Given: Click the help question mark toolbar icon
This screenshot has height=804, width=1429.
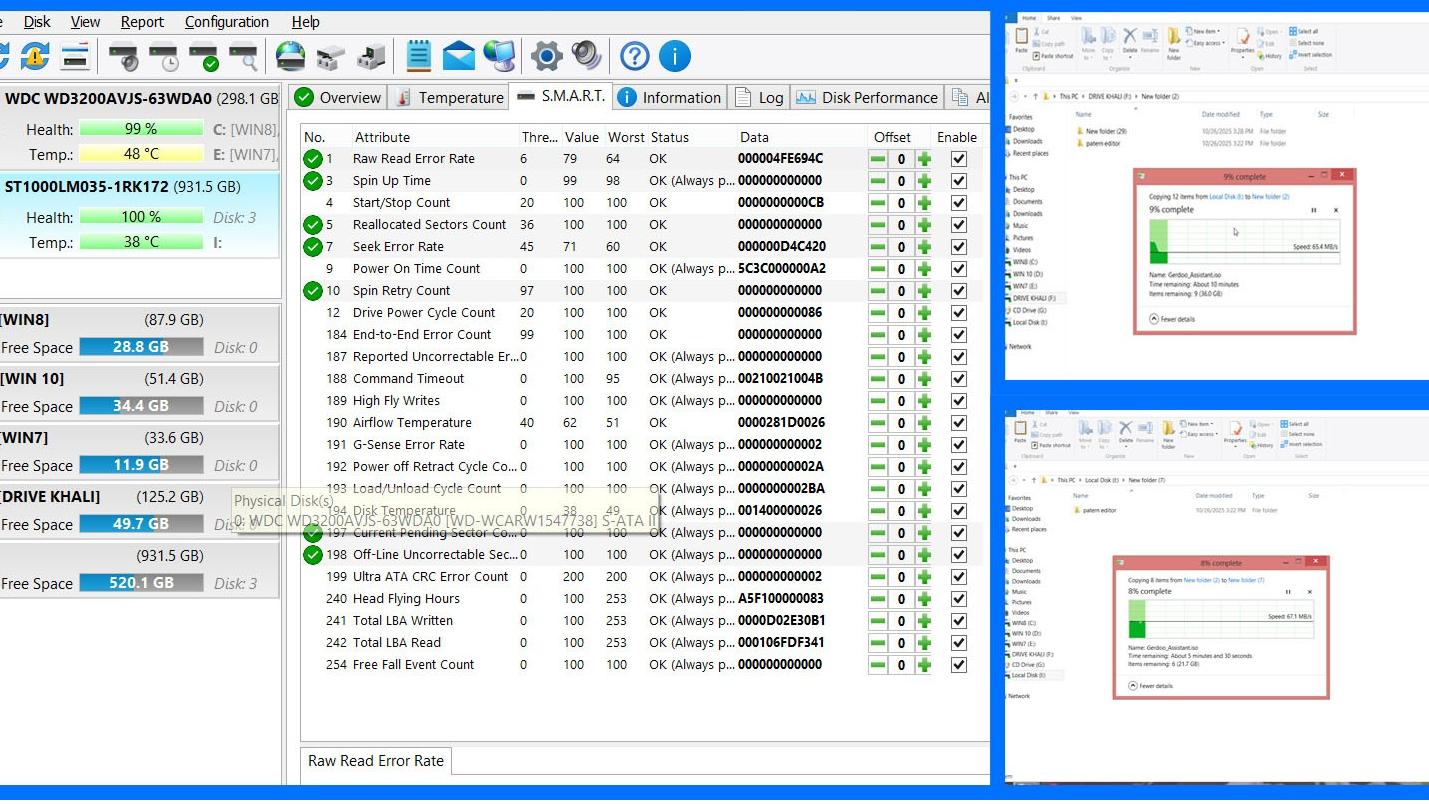Looking at the screenshot, I should (634, 56).
